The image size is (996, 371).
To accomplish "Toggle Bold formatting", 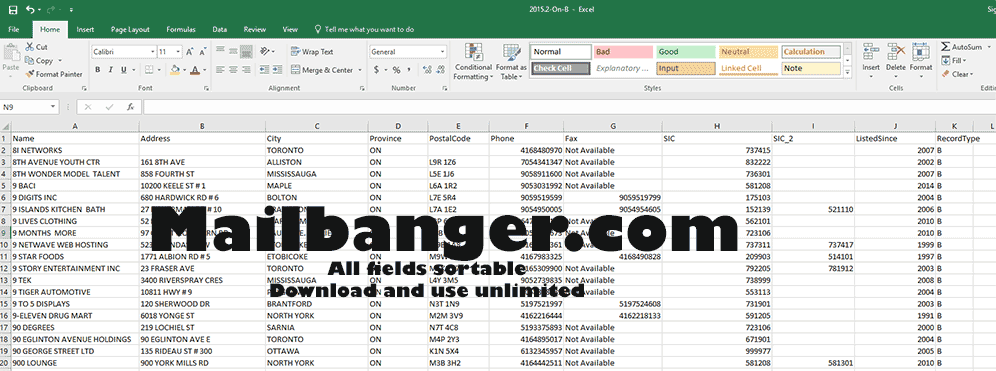I will 98,70.
